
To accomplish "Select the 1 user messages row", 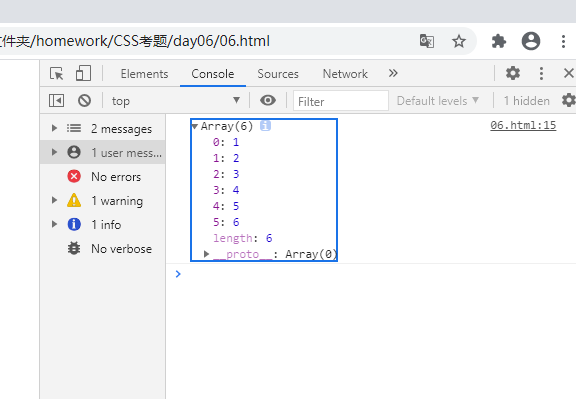I will 102,152.
